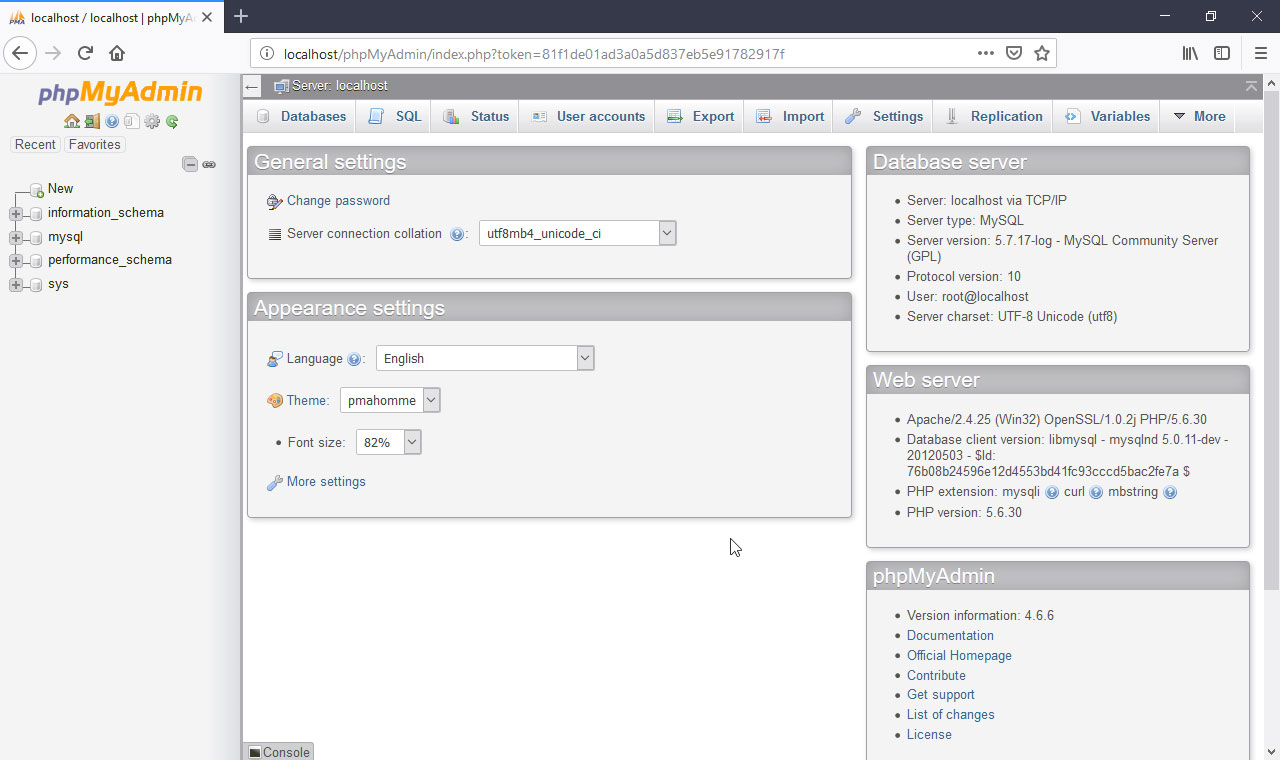Refresh the navigation panel
This screenshot has height=760, width=1280.
170,121
